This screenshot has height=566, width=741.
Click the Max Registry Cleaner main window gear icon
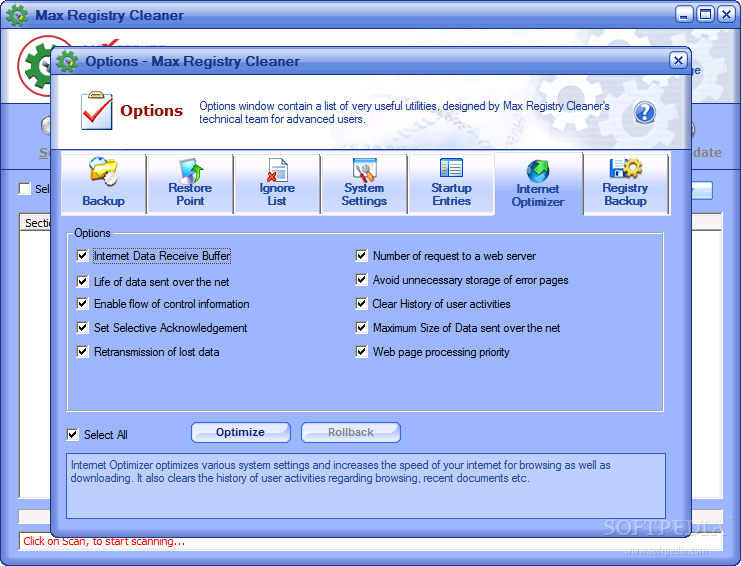[17, 15]
